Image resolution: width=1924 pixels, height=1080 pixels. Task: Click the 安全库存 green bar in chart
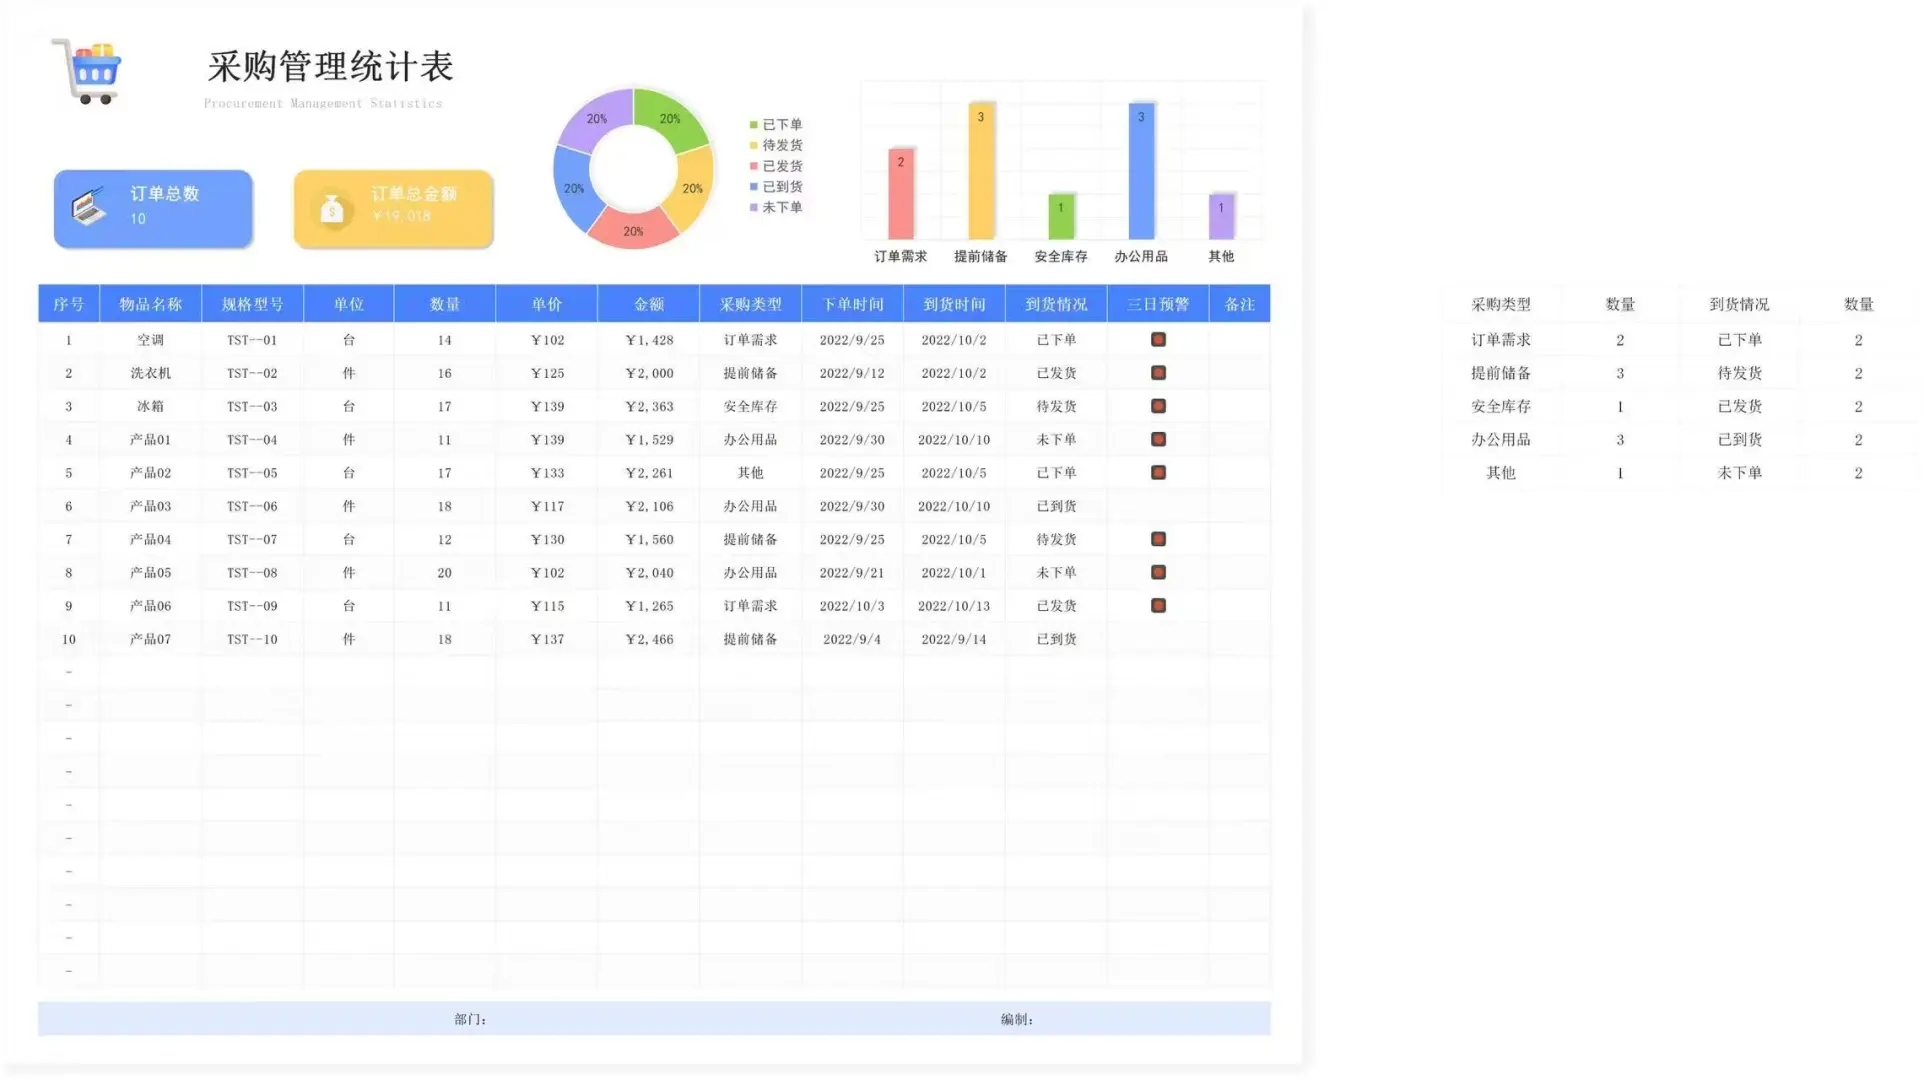click(1061, 217)
